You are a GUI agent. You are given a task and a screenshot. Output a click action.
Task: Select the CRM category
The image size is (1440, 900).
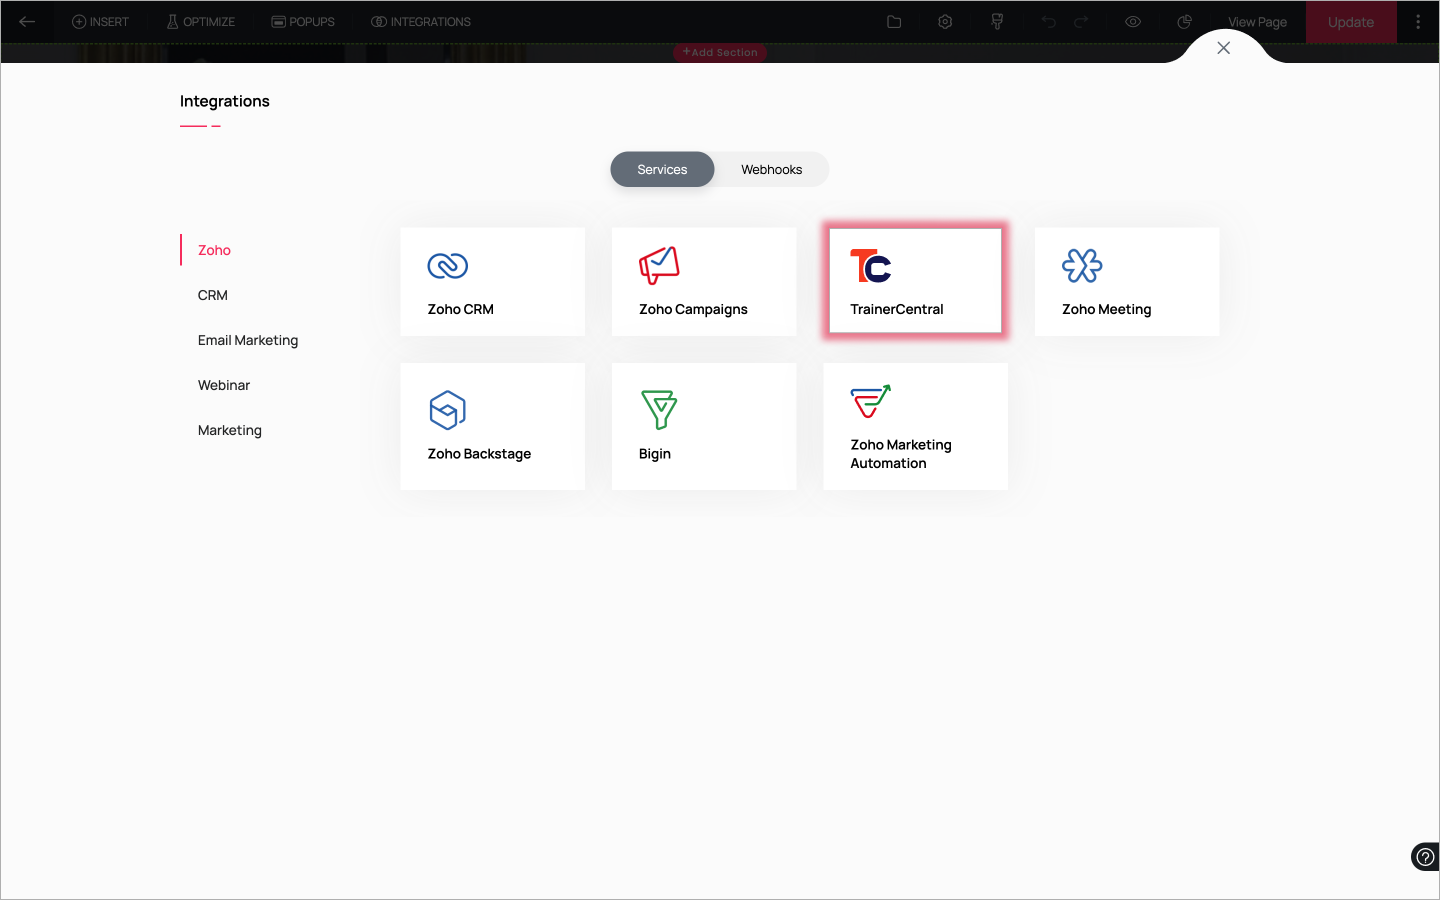(x=213, y=295)
